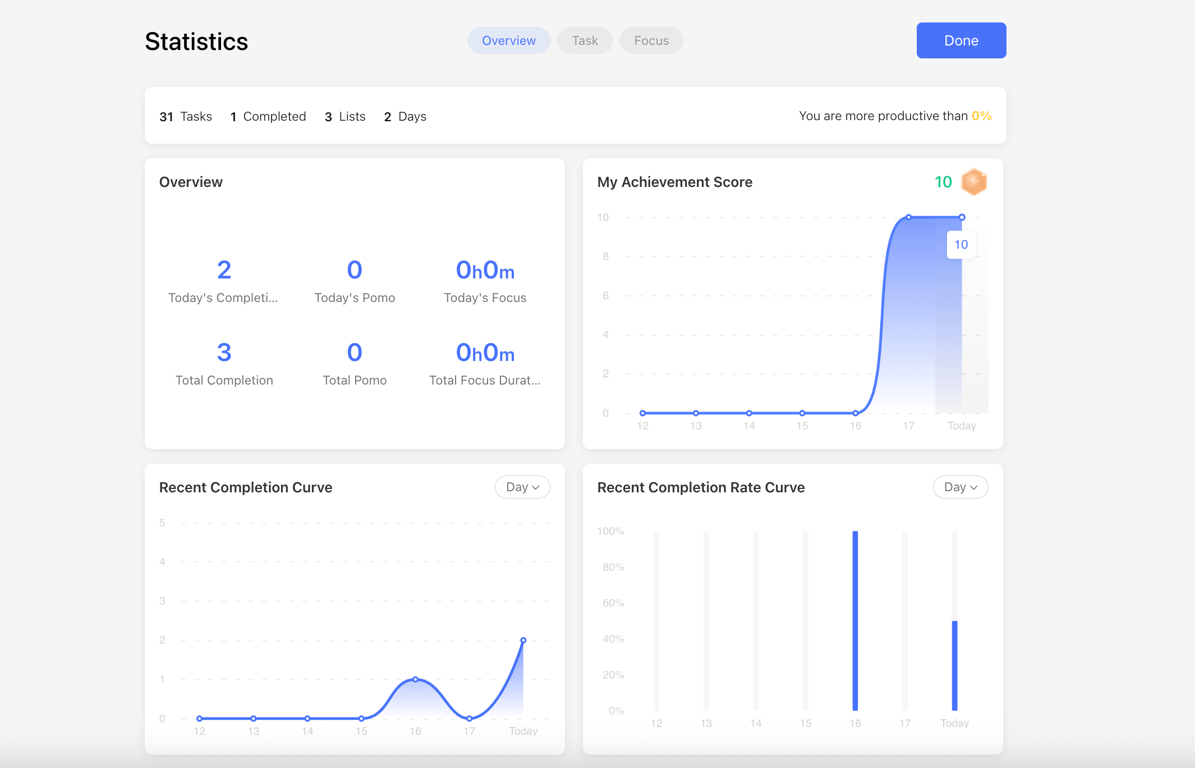The width and height of the screenshot is (1195, 768).
Task: Click the Total Focus Duration value
Action: (484, 351)
